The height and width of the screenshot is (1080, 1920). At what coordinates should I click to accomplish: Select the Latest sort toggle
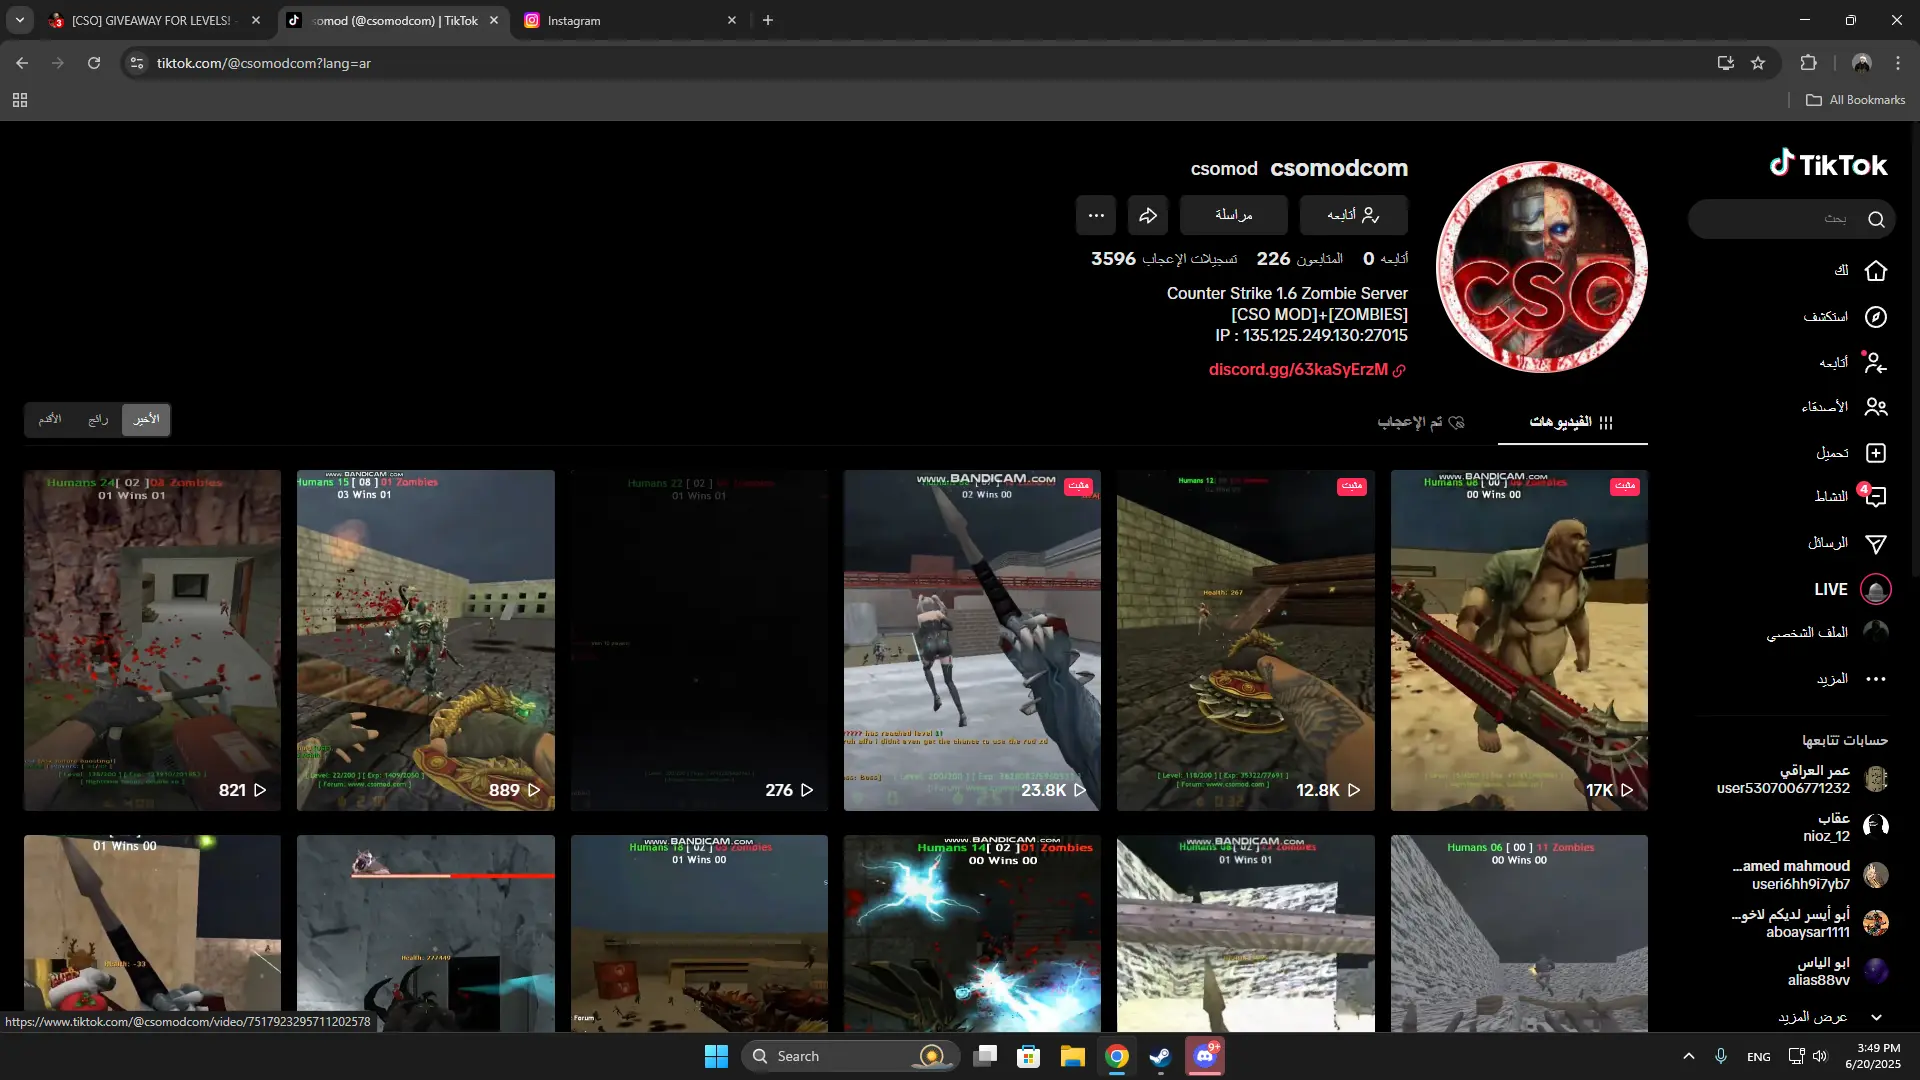click(146, 420)
